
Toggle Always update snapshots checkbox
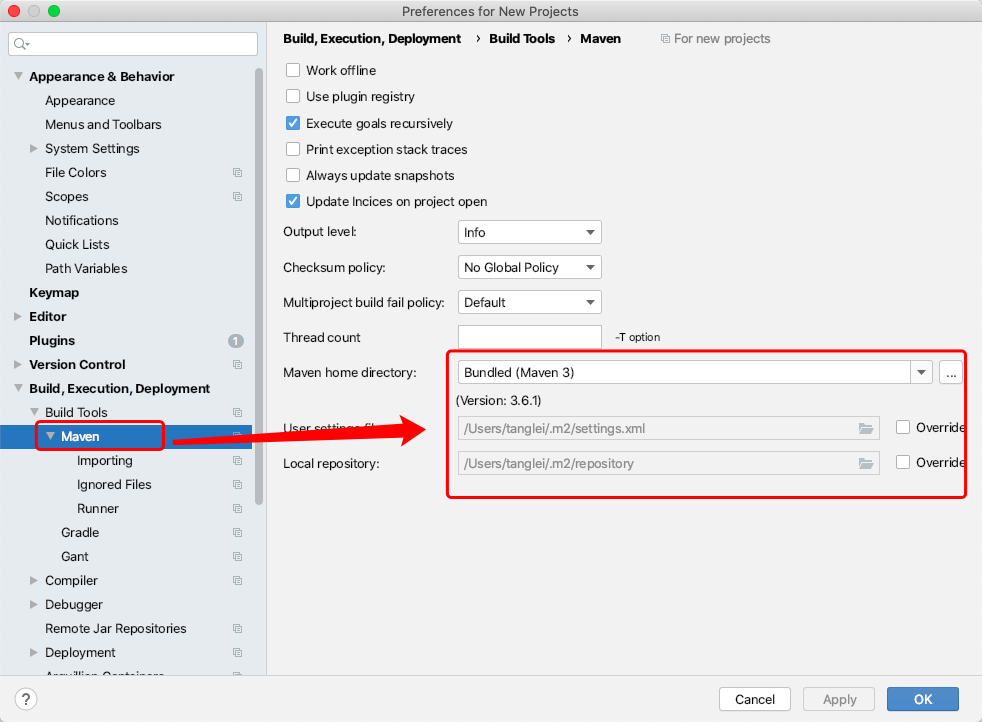point(293,175)
